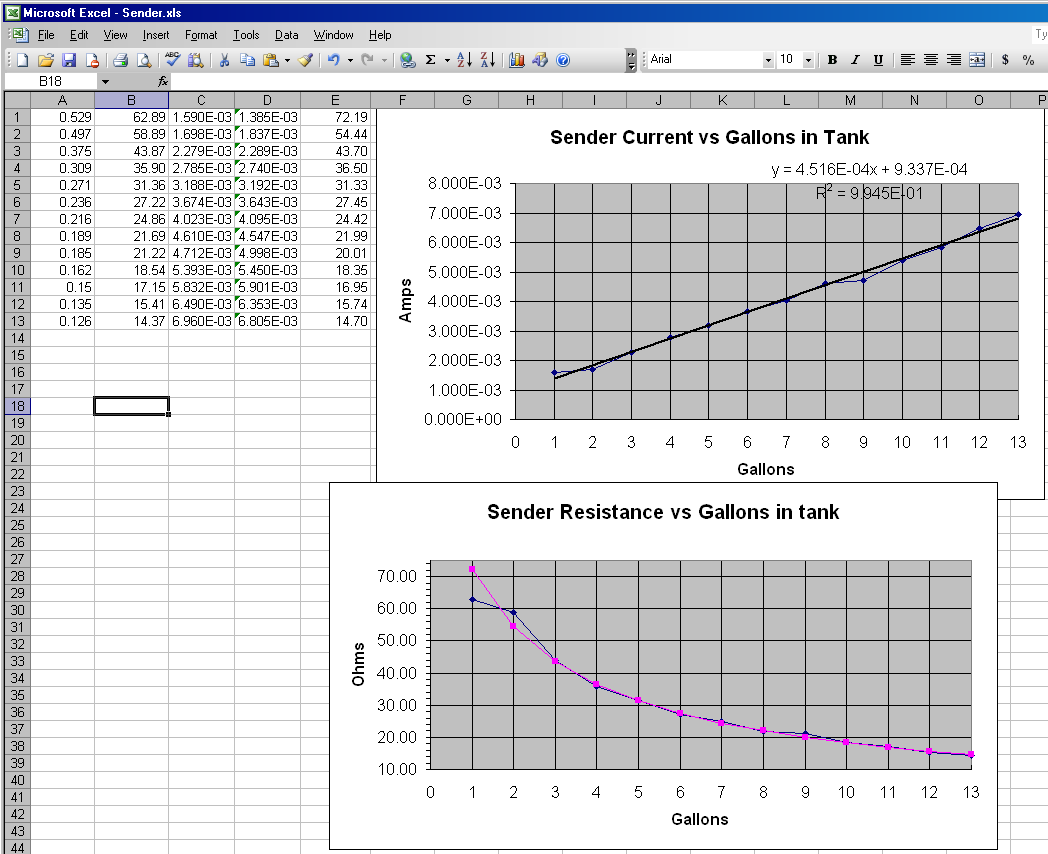The height and width of the screenshot is (854, 1048).
Task: Open the Window menu
Action: (x=334, y=35)
